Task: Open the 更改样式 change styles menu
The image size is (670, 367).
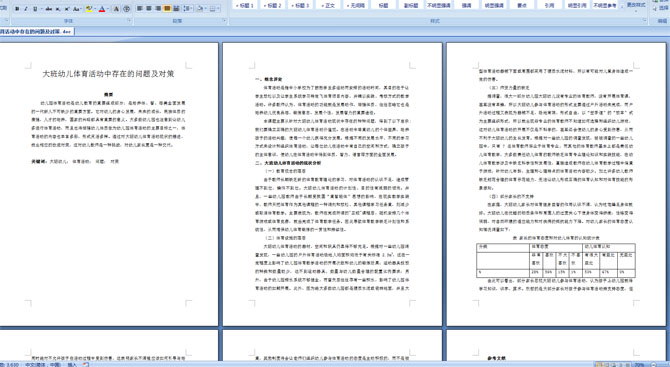Action: (x=635, y=6)
